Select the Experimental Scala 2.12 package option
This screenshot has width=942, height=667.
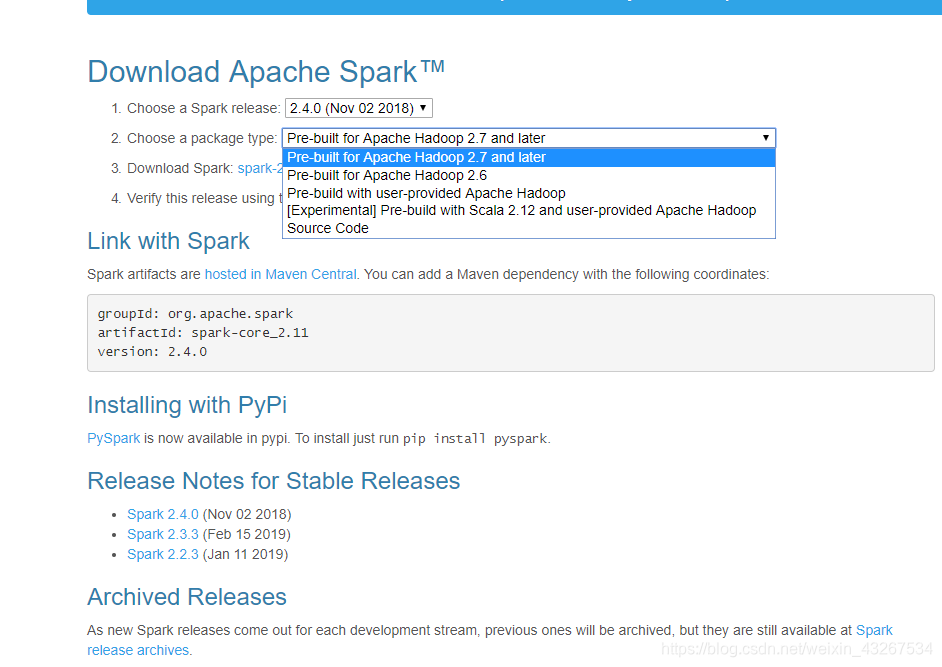(x=529, y=210)
